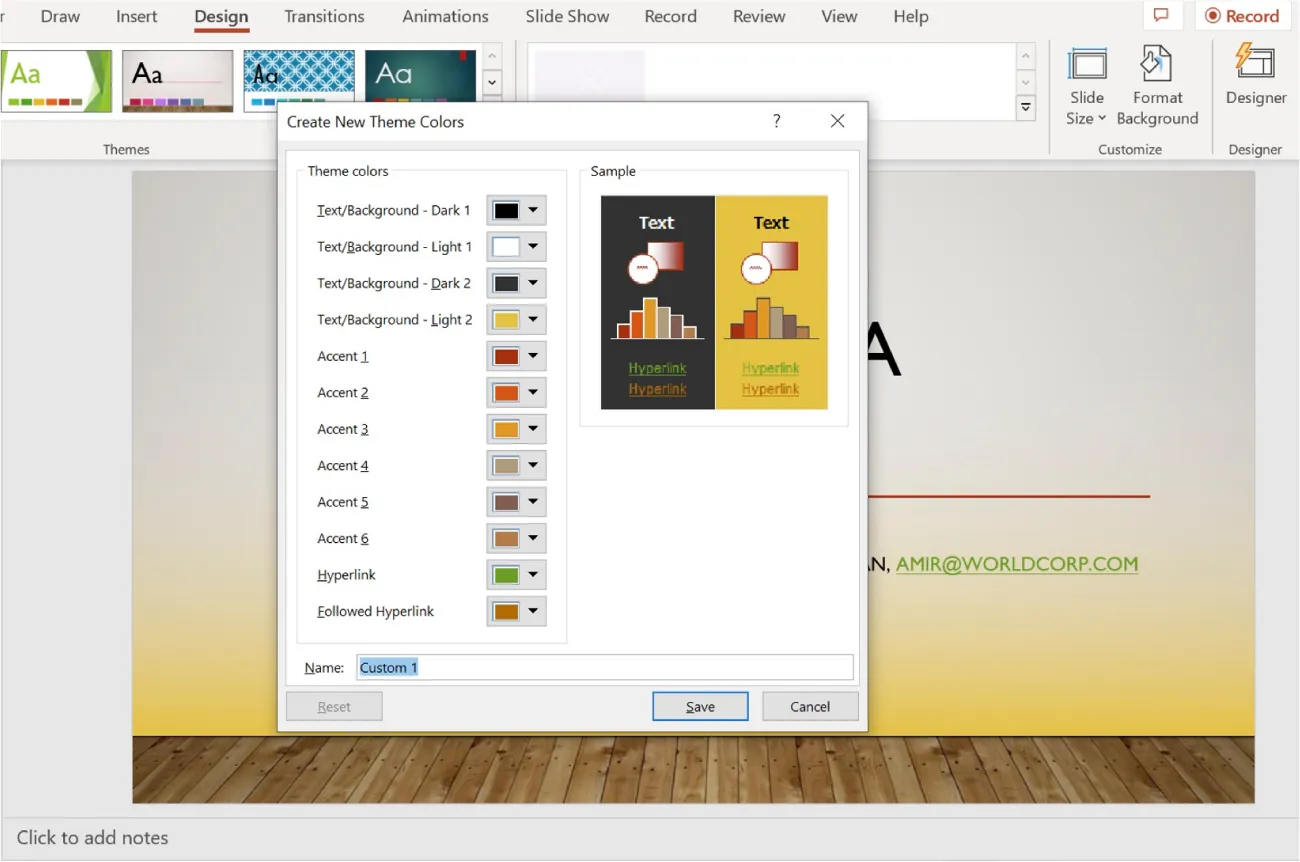Click the Accent 5 color swatch
This screenshot has height=862, width=1300.
[x=508, y=501]
